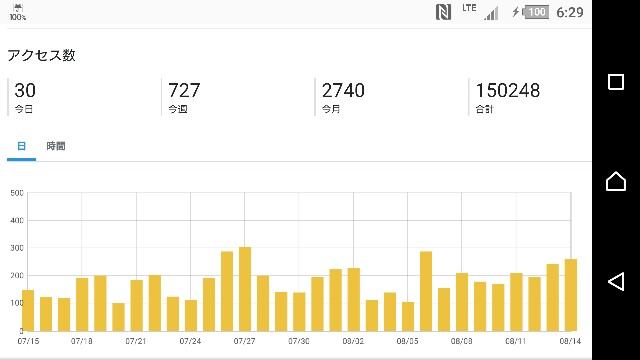Select the chart bar at 07/30
Screen dimensions: 640x360
click(x=299, y=312)
